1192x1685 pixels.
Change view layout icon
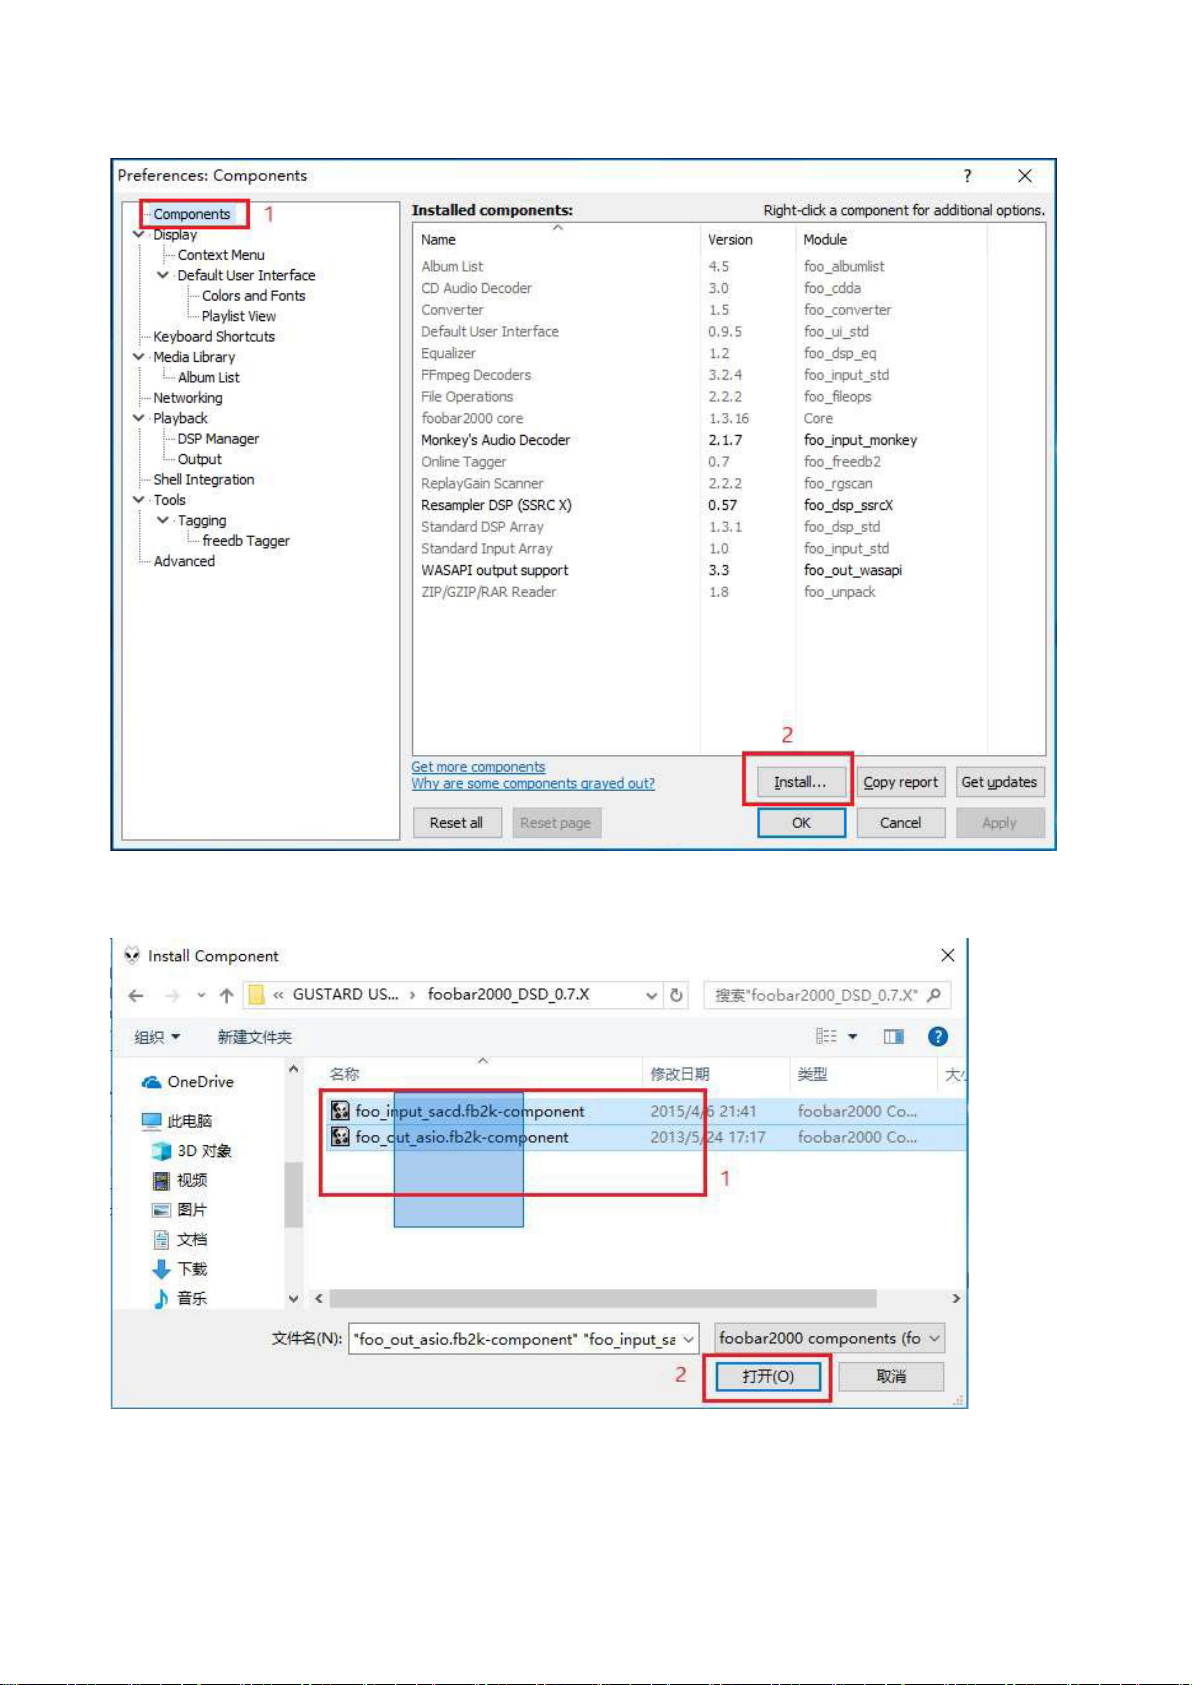tap(826, 1036)
